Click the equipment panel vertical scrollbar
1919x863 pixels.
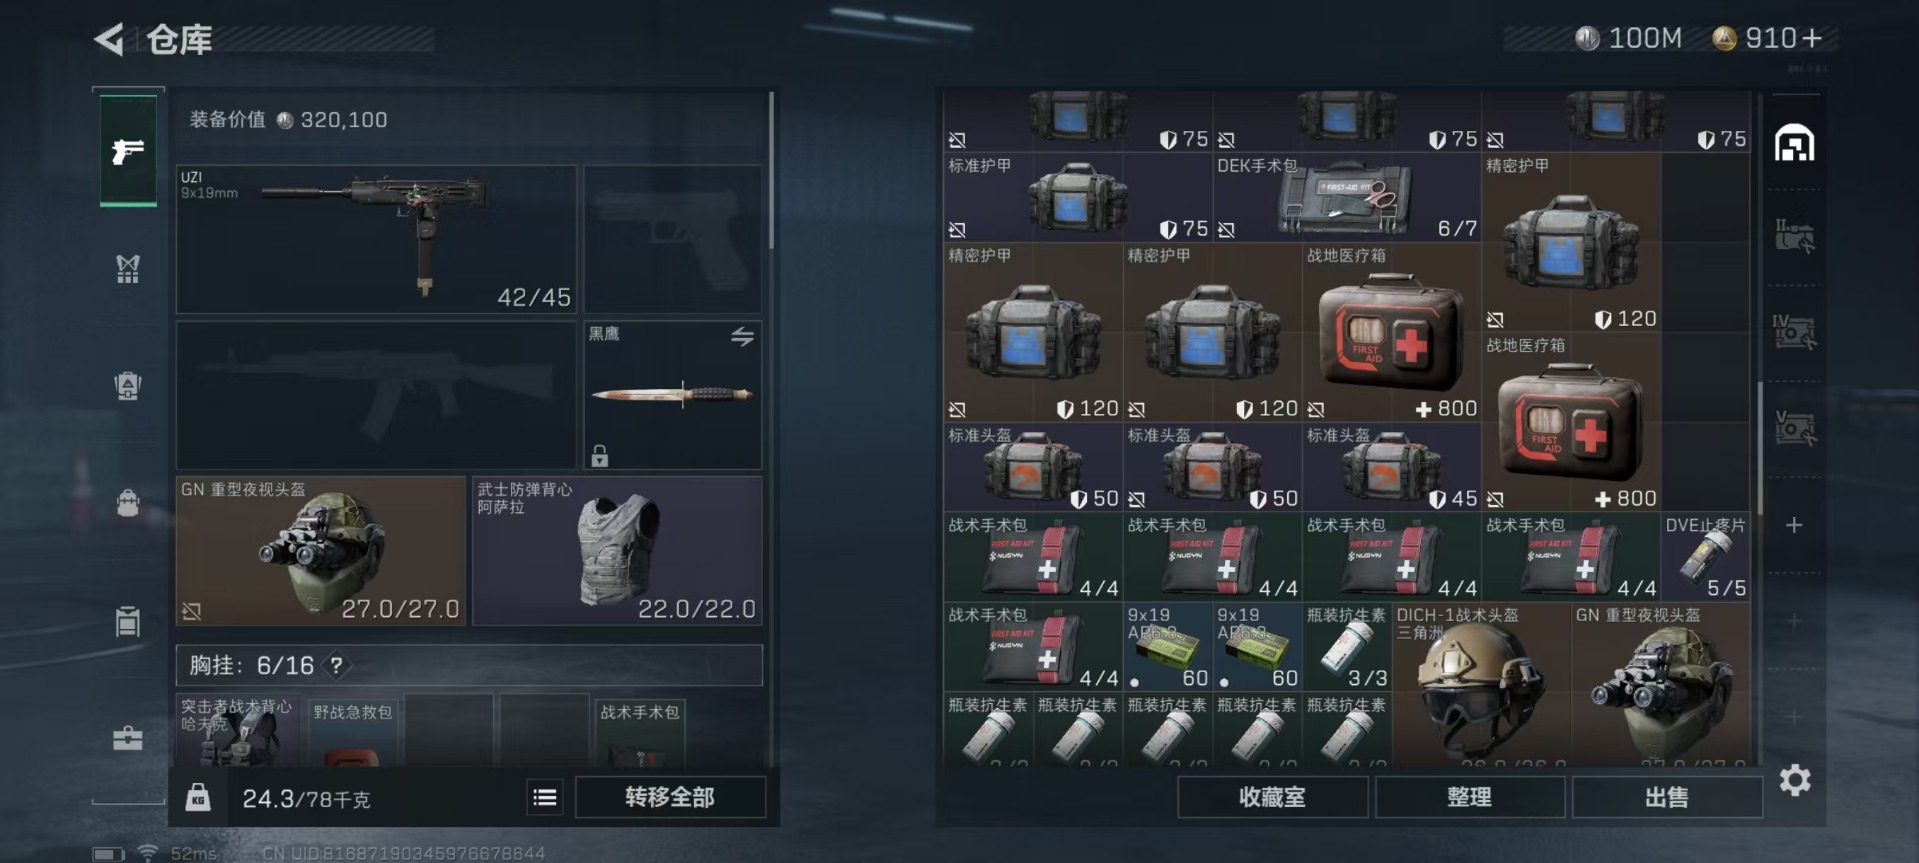pos(771,170)
